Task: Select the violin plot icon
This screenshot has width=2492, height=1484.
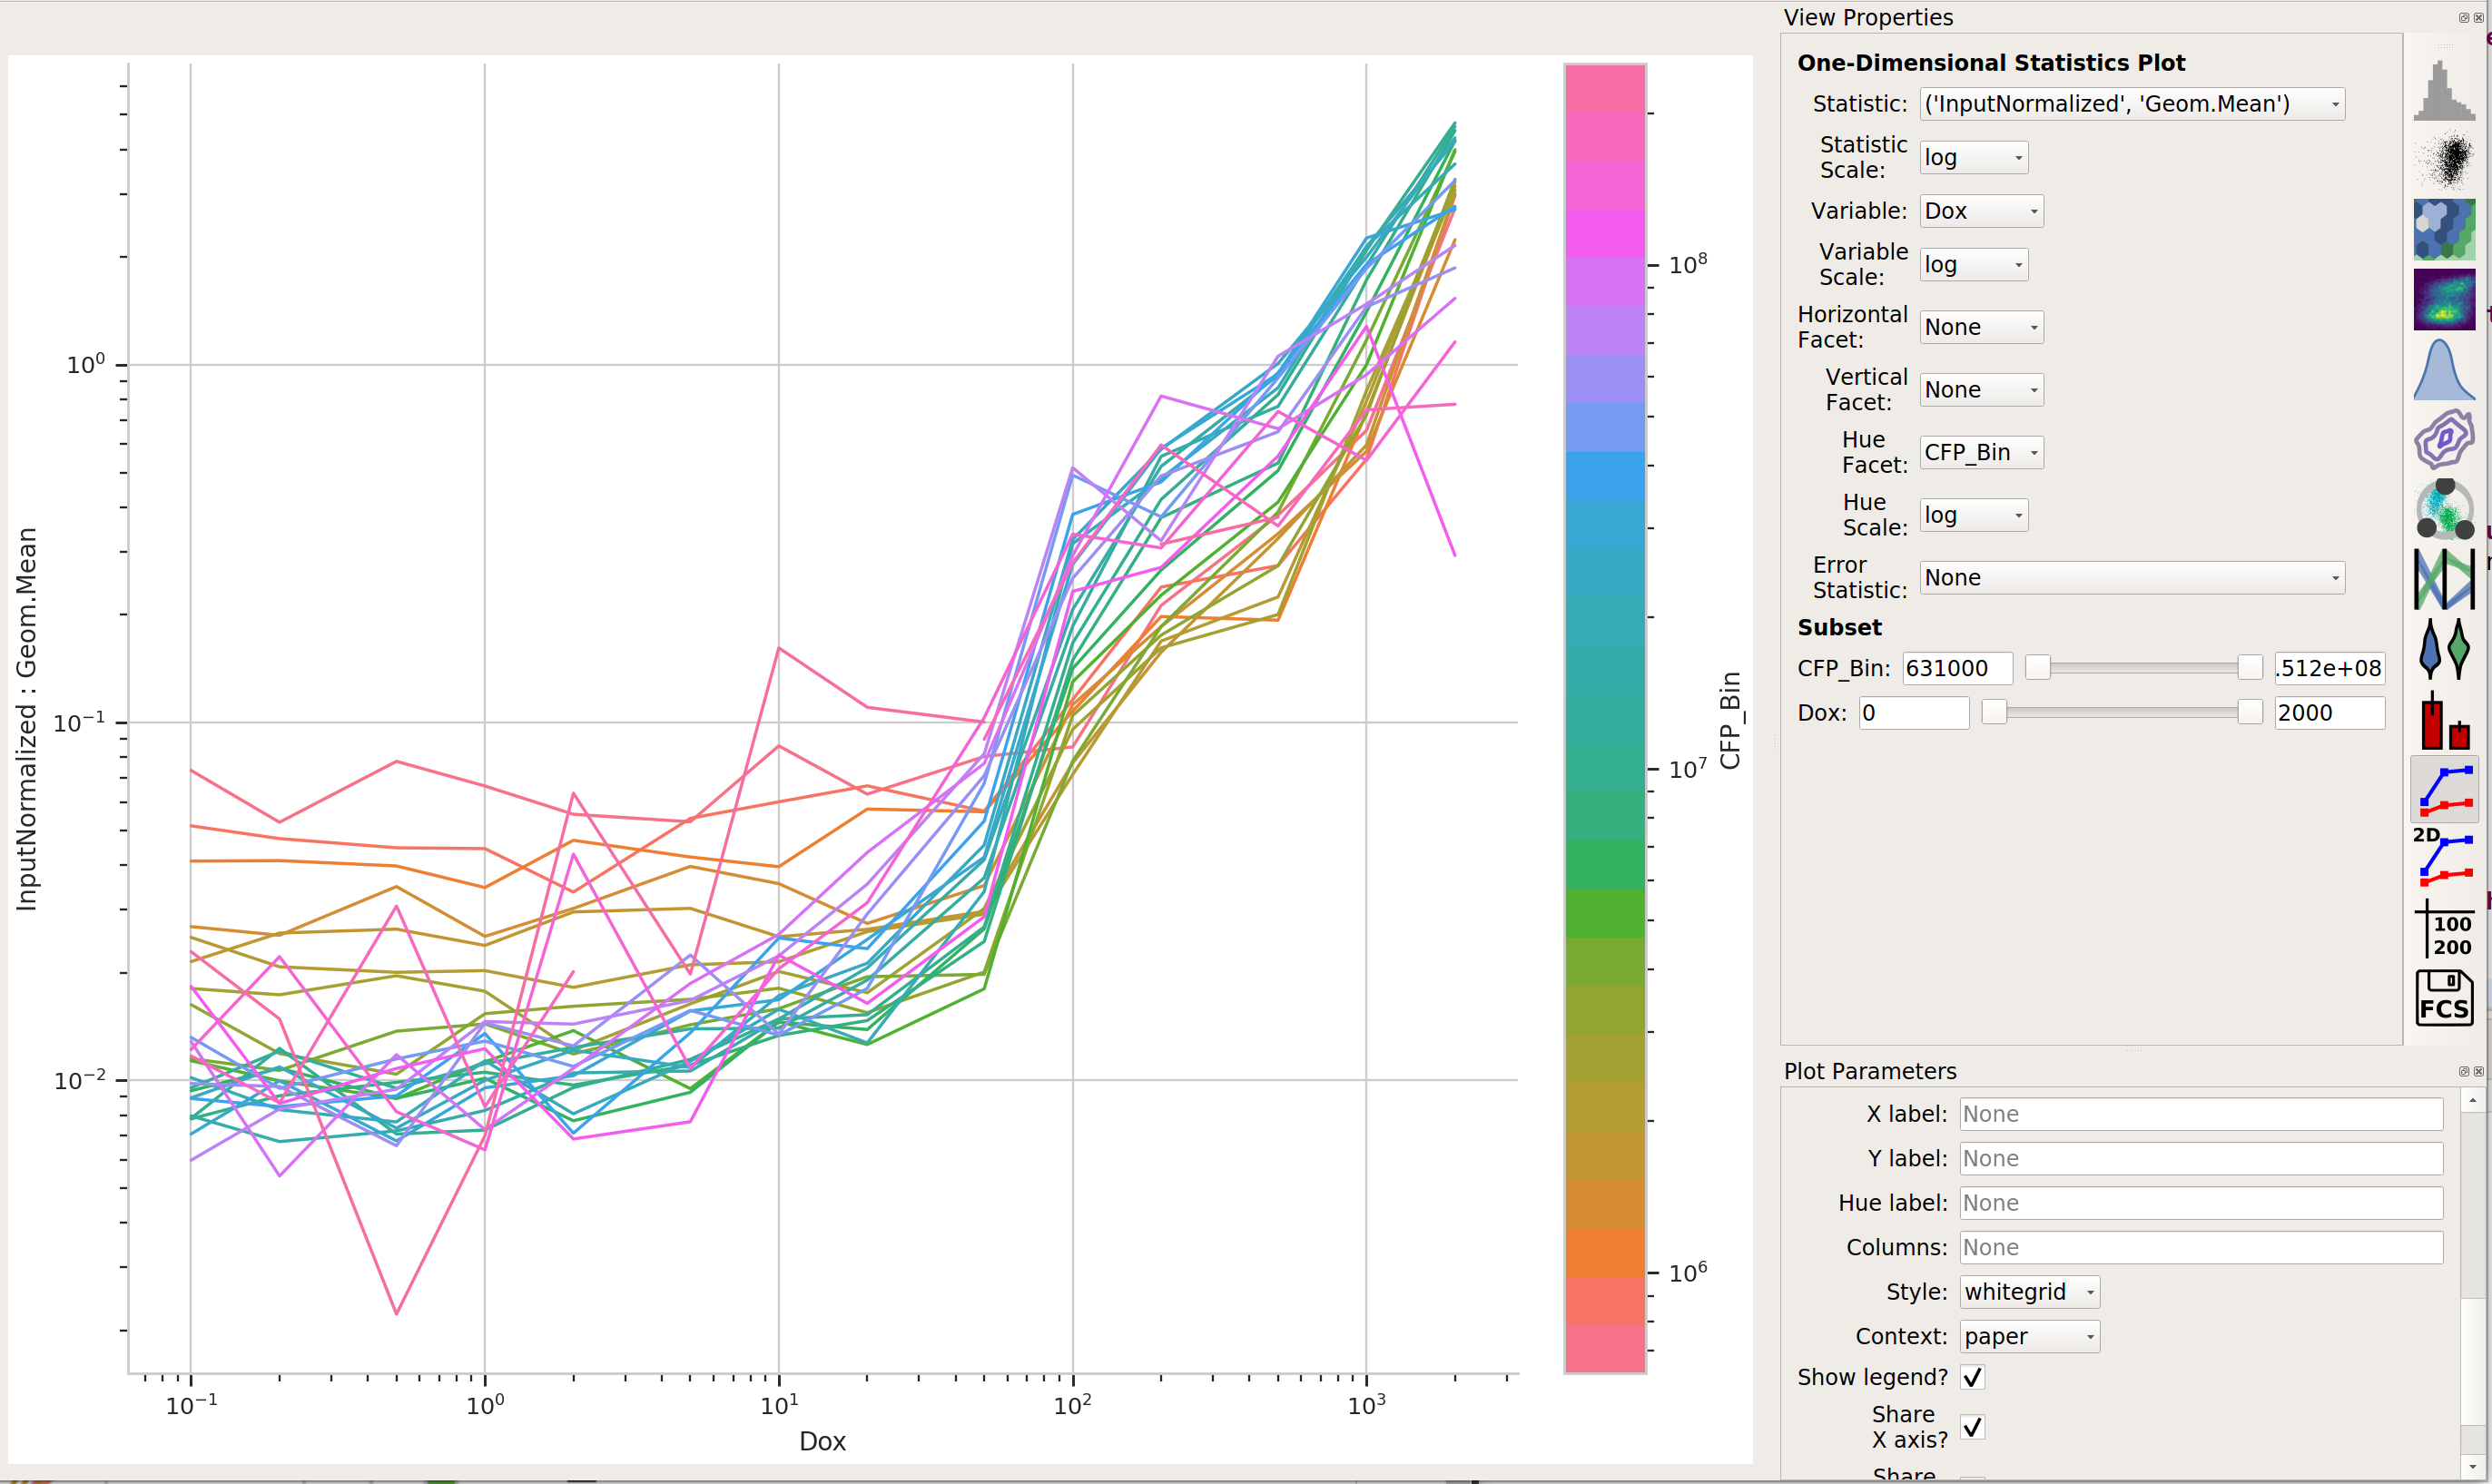Action: pos(2444,649)
